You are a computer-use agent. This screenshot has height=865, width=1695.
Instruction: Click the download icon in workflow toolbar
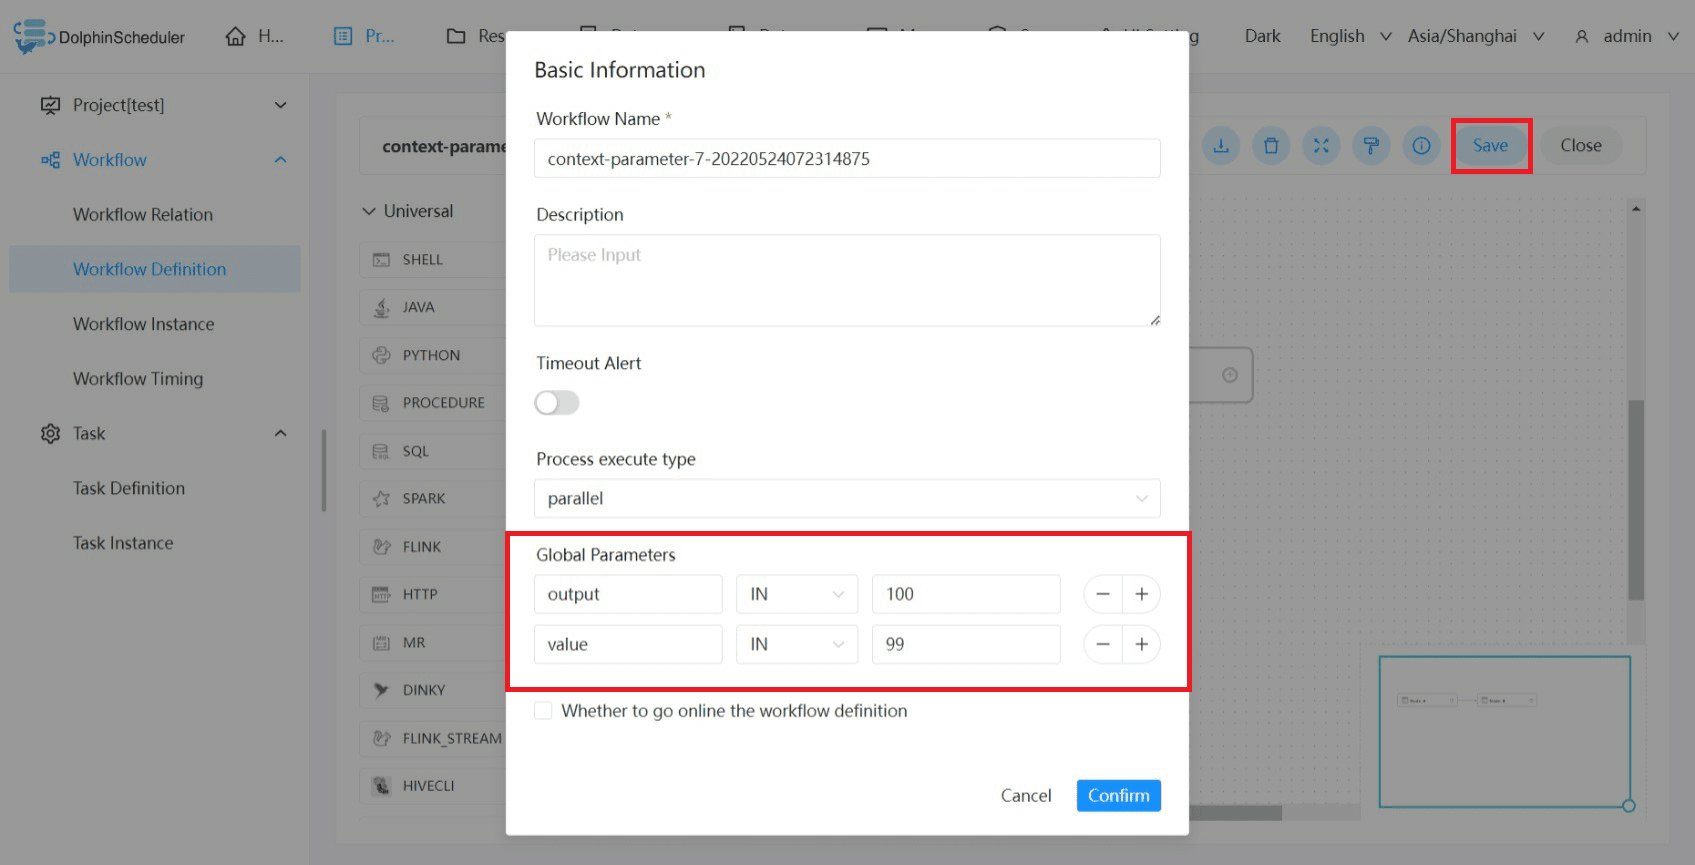point(1221,146)
